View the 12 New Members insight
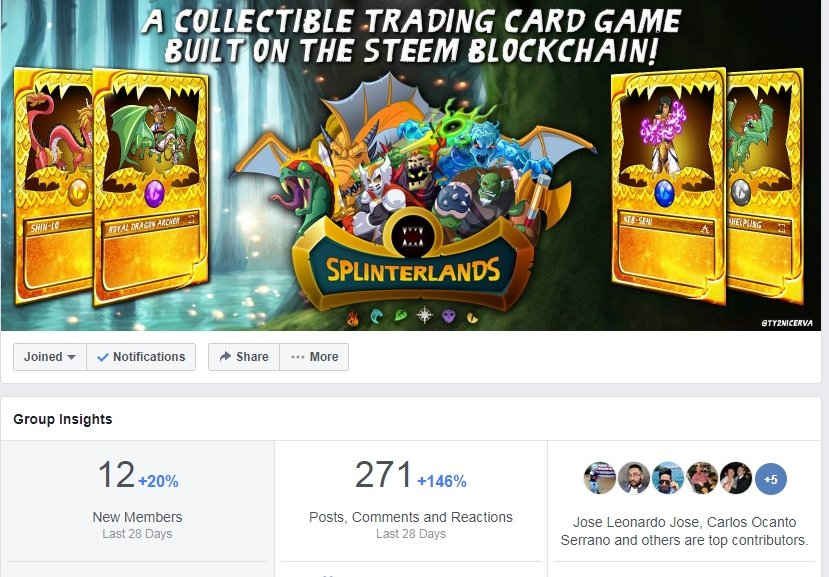The height and width of the screenshot is (577, 829). point(137,499)
